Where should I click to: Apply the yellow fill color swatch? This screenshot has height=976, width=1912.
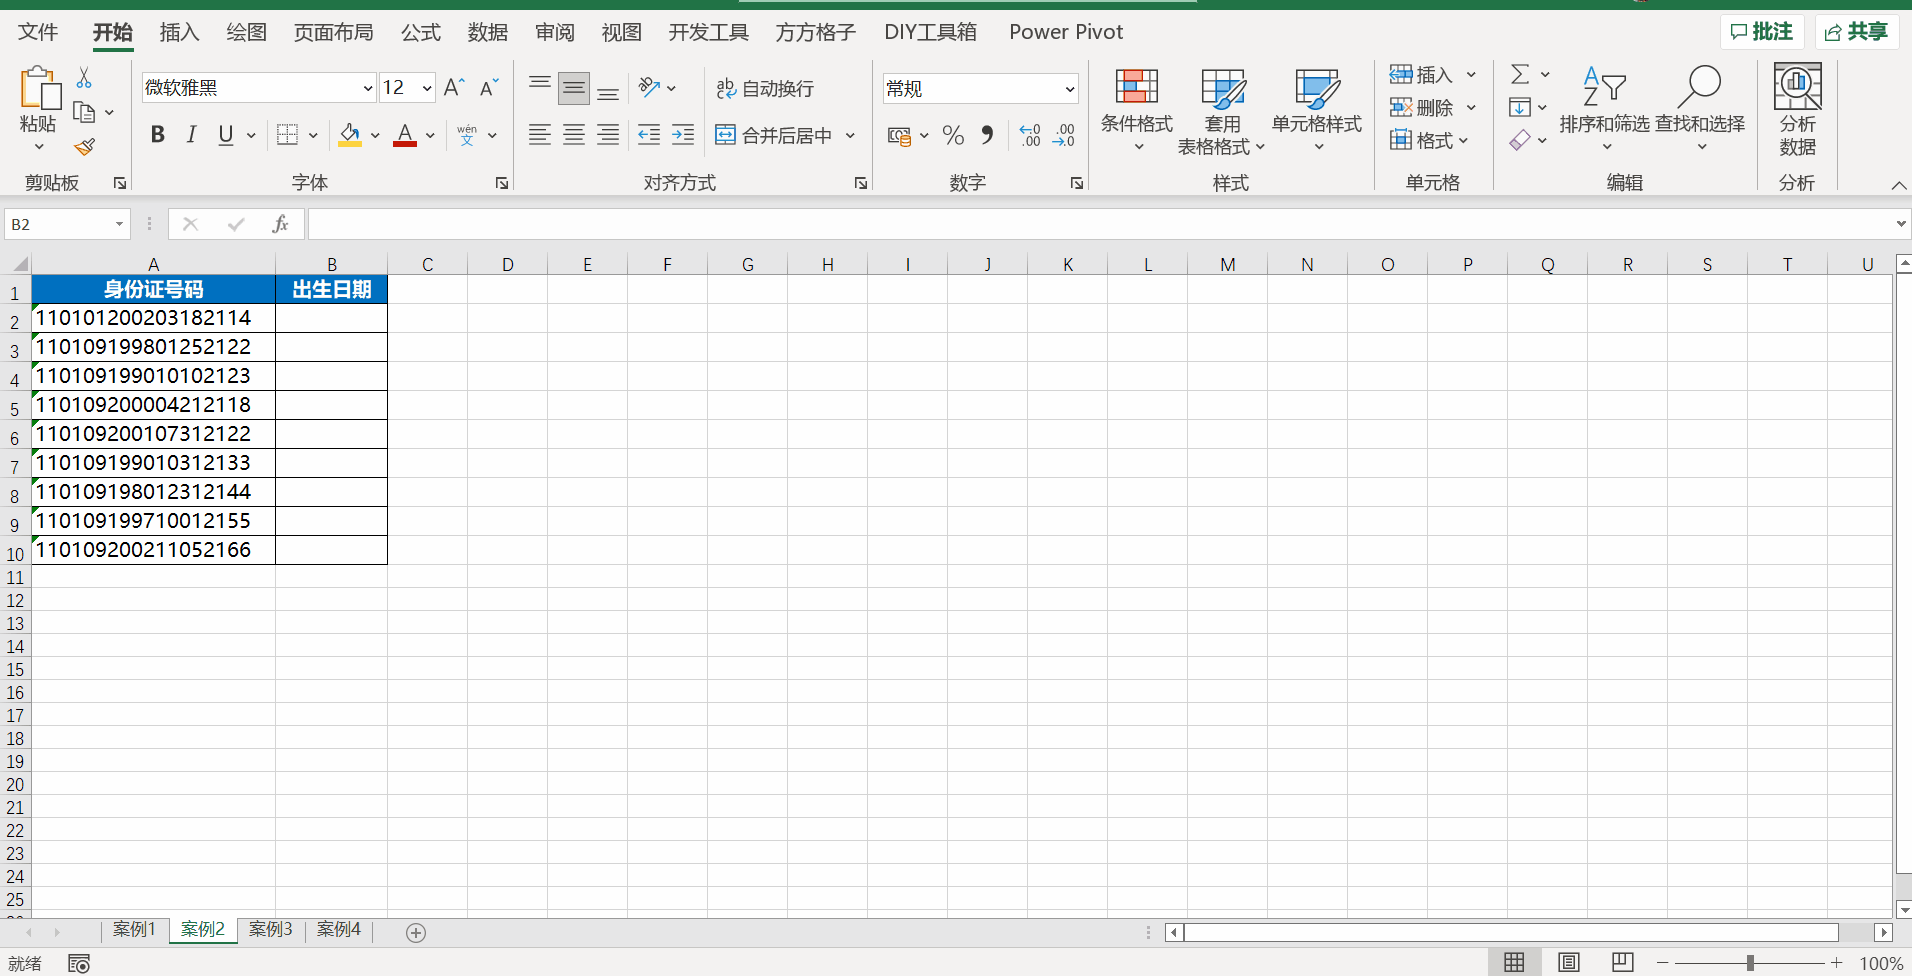tap(350, 135)
